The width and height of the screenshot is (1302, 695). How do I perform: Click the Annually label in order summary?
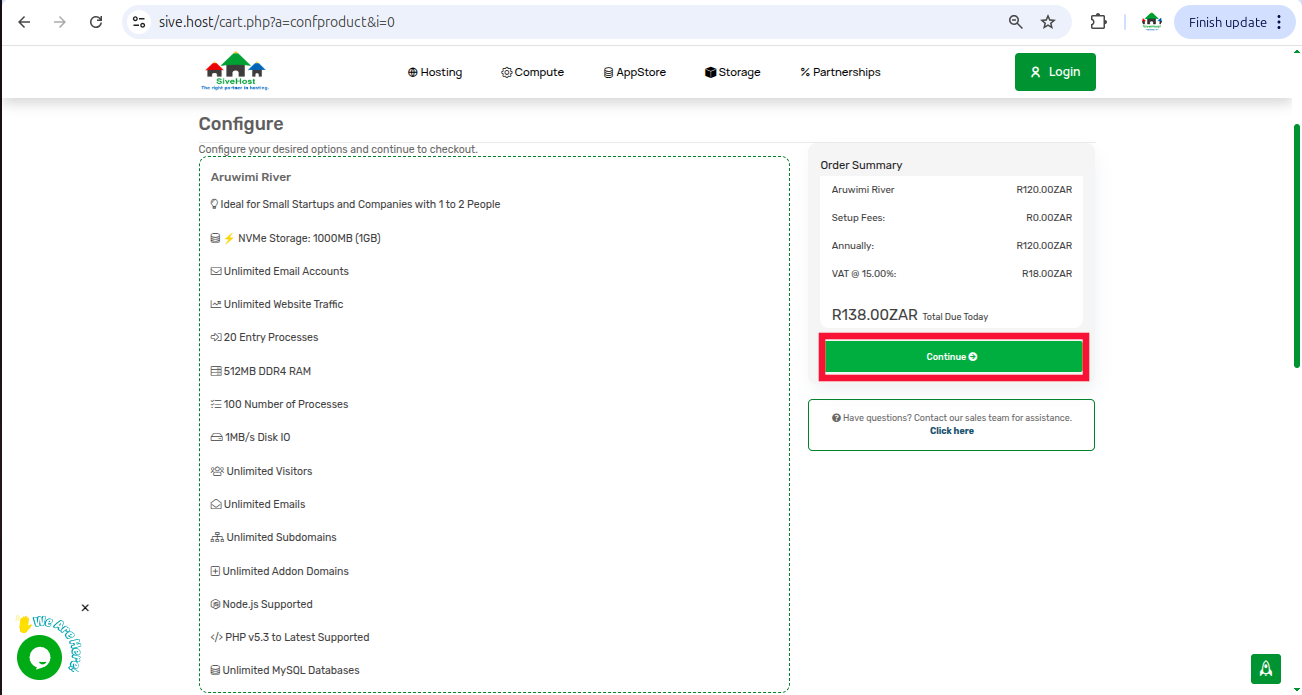(x=853, y=245)
